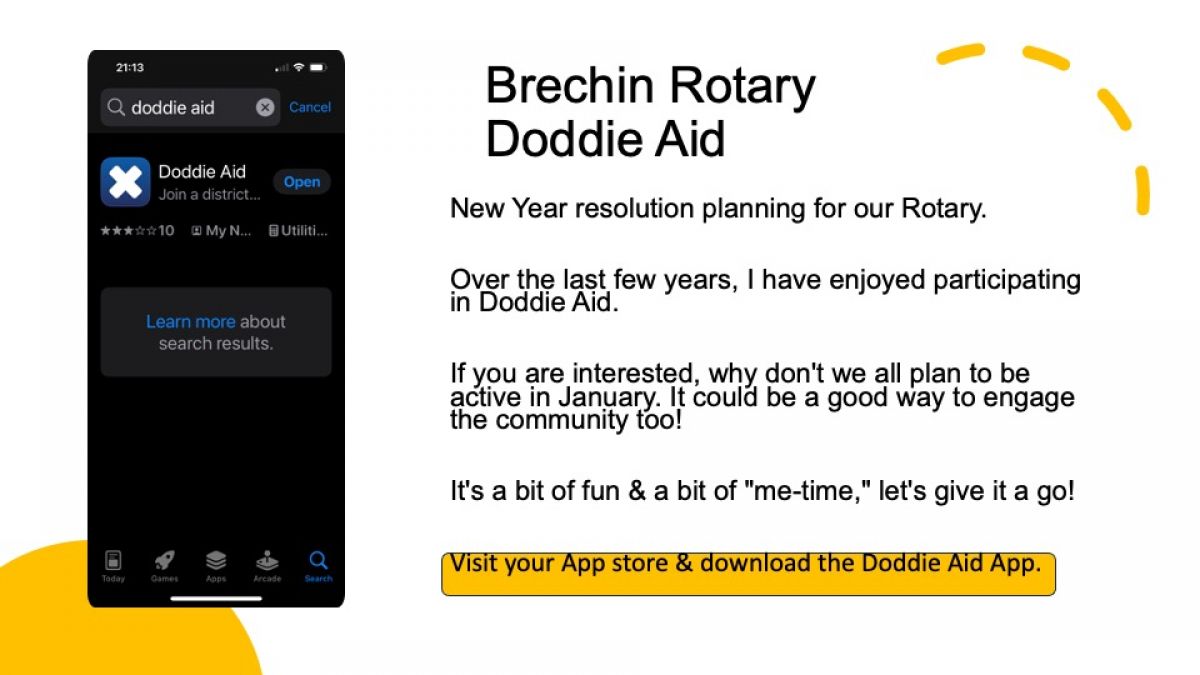The image size is (1200, 675).
Task: Click the battery status icon
Action: click(x=317, y=68)
